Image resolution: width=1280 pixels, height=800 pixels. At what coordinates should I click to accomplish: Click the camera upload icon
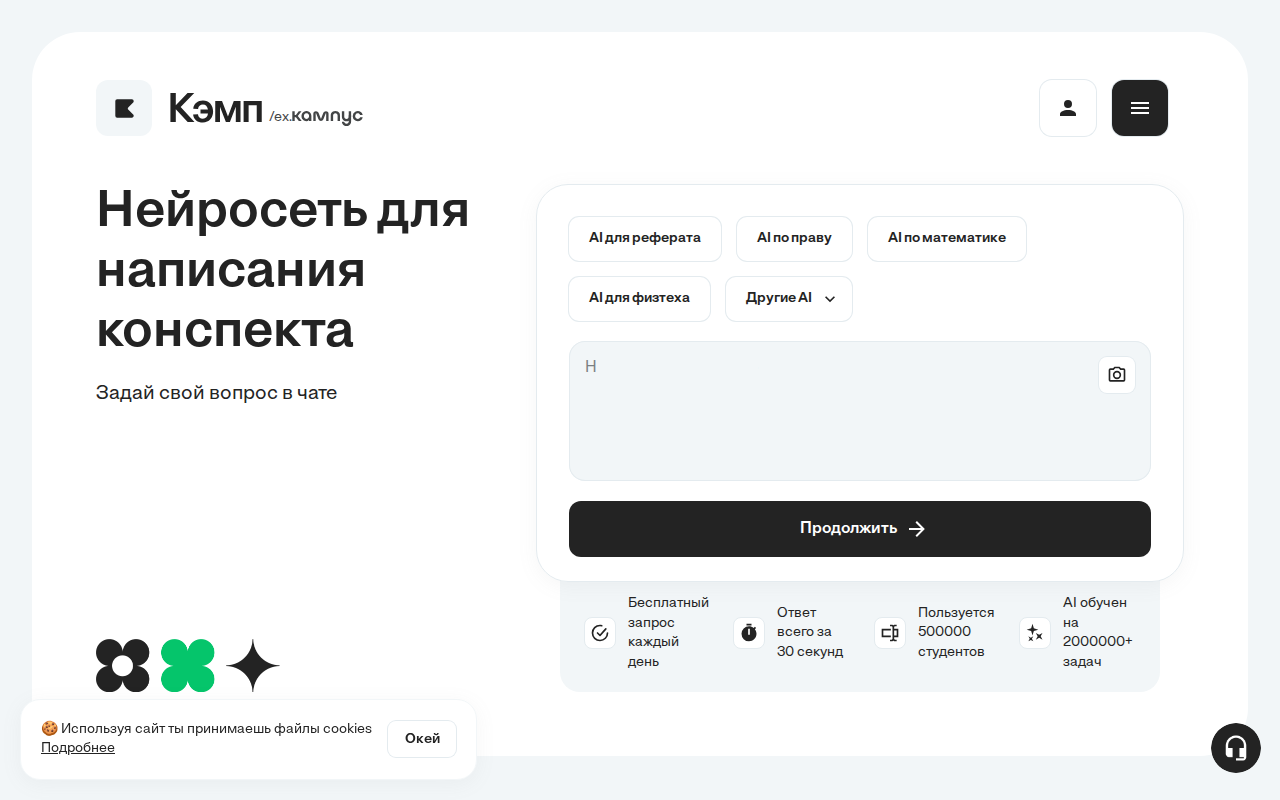pyautogui.click(x=1117, y=375)
